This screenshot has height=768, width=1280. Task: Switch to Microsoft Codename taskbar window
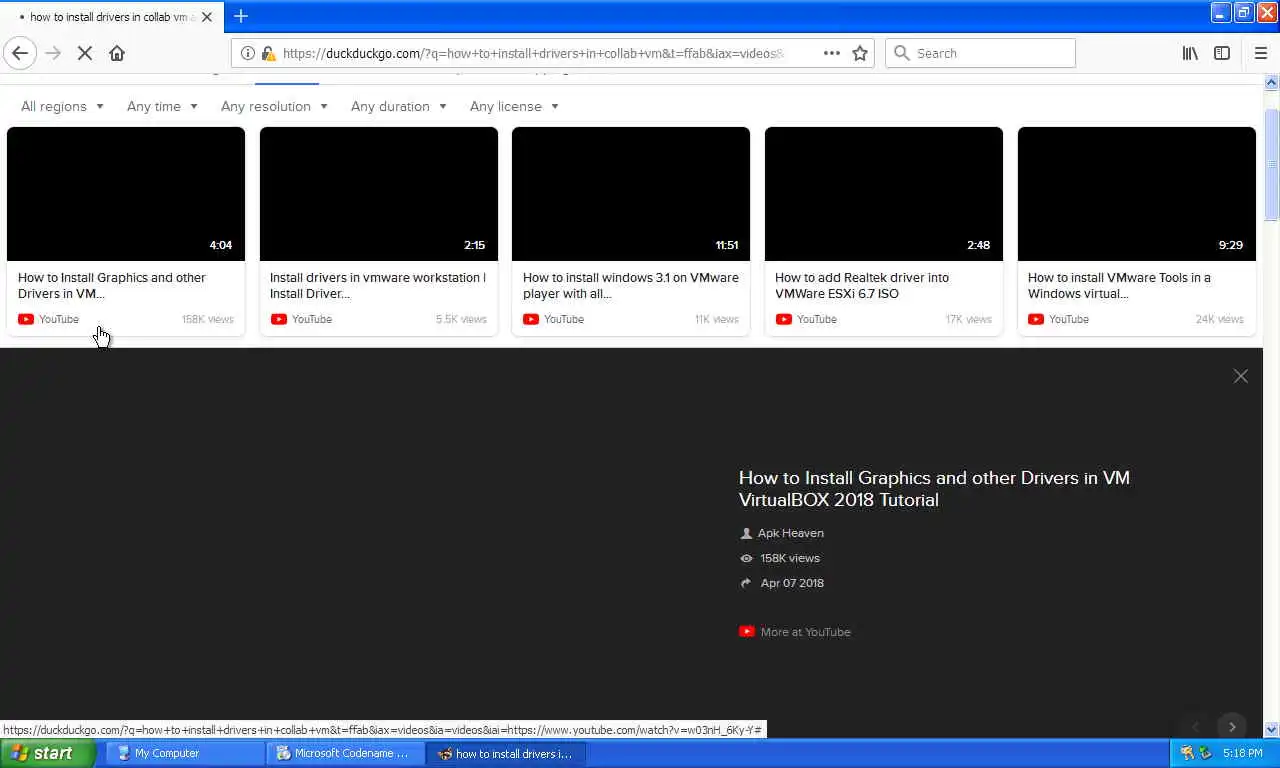pyautogui.click(x=344, y=753)
